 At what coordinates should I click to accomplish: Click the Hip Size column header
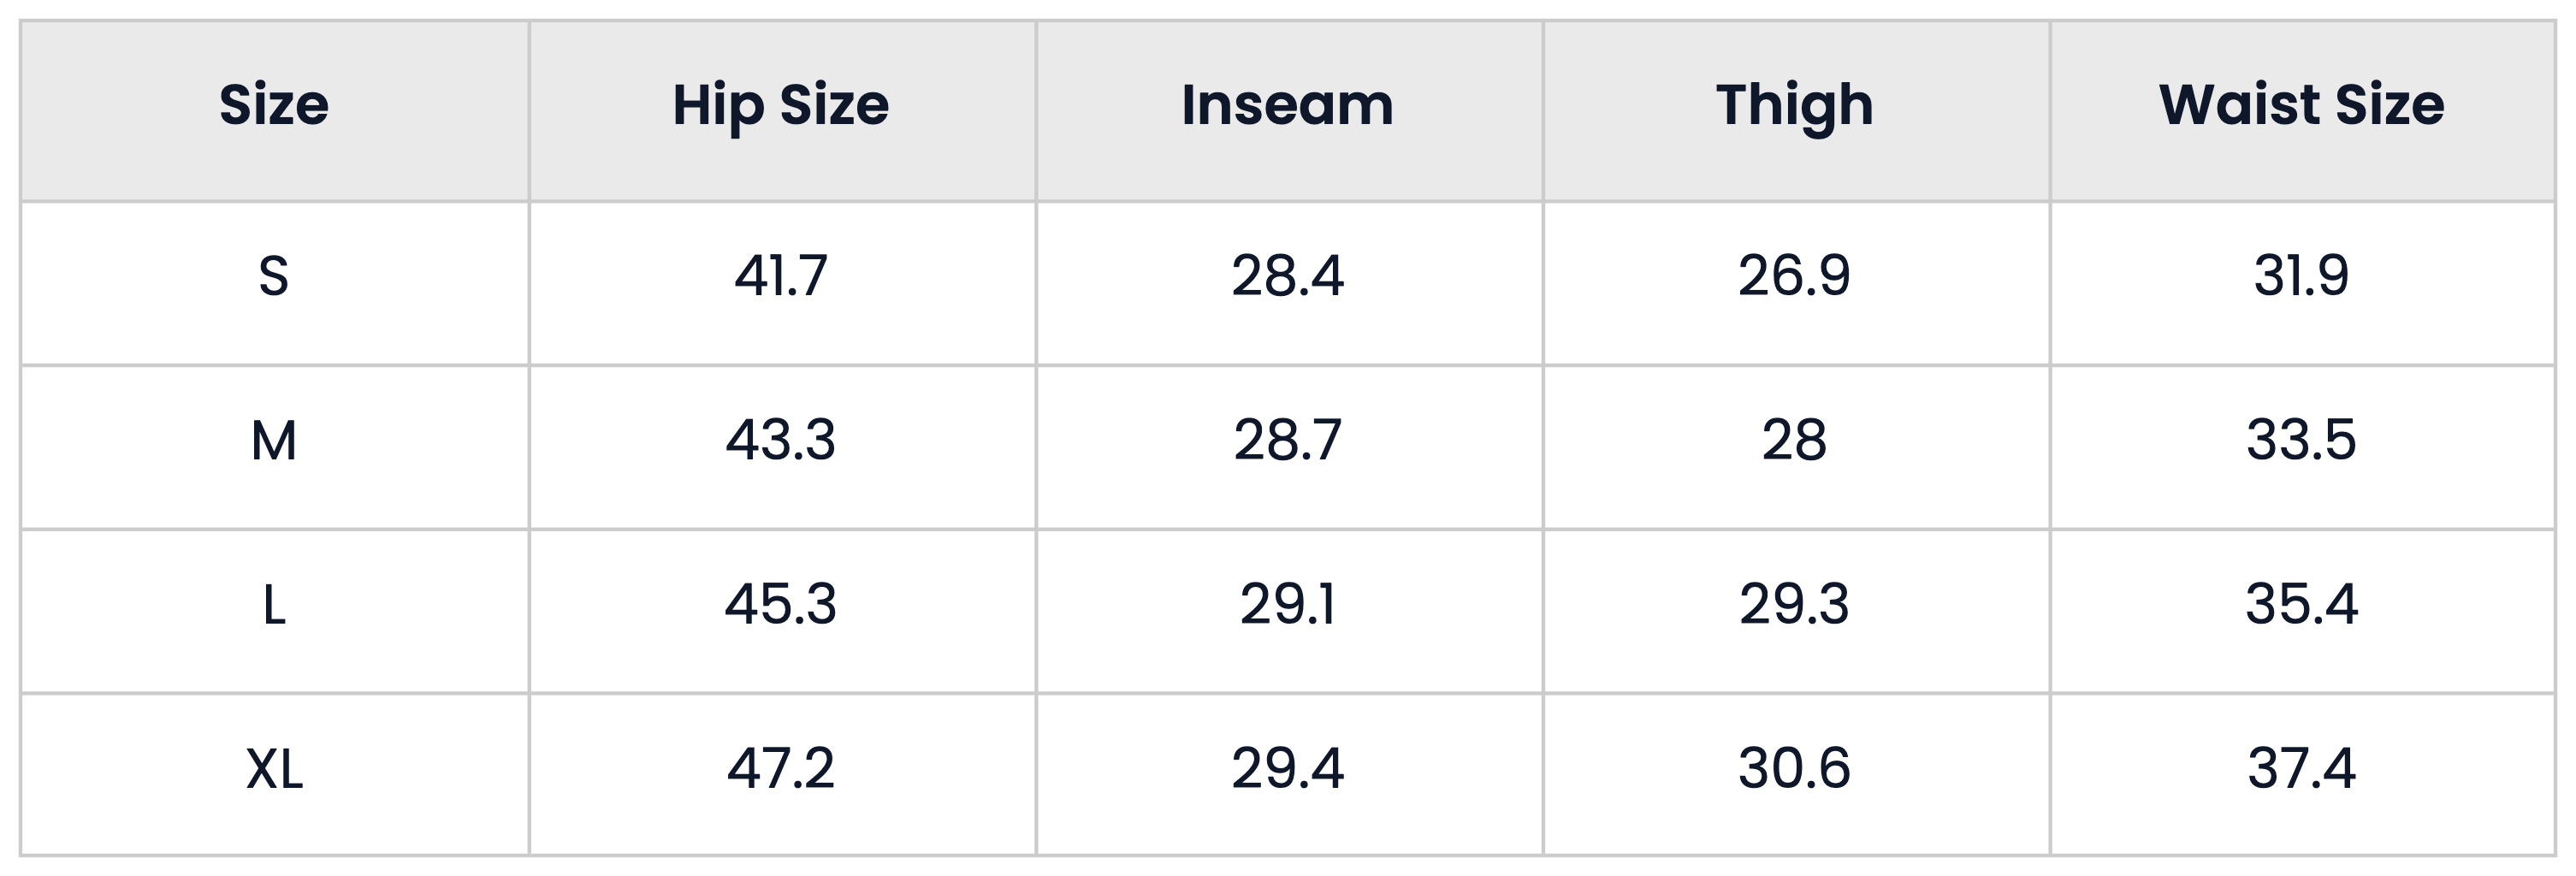781,106
